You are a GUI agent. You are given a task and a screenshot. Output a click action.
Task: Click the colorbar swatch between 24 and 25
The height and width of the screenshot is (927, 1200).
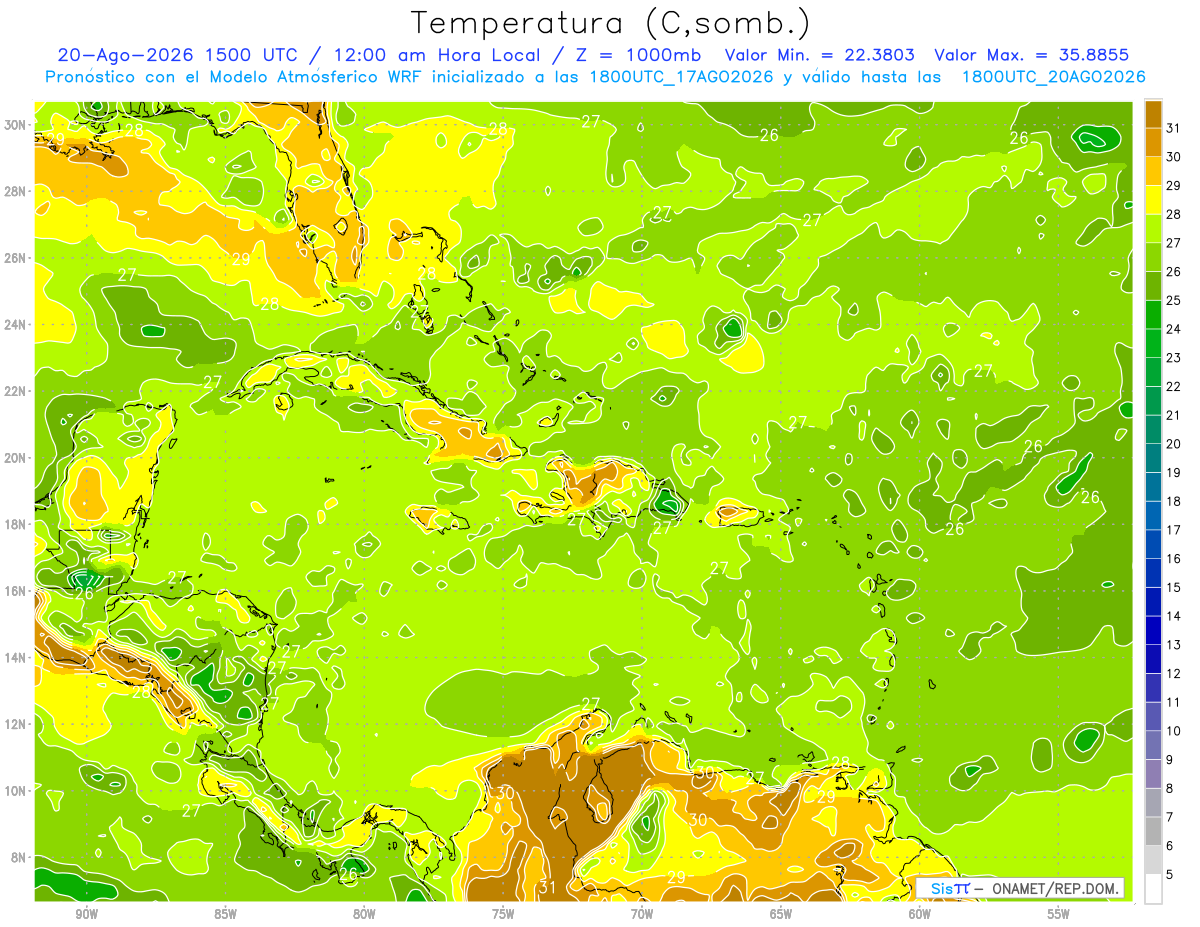1153,314
